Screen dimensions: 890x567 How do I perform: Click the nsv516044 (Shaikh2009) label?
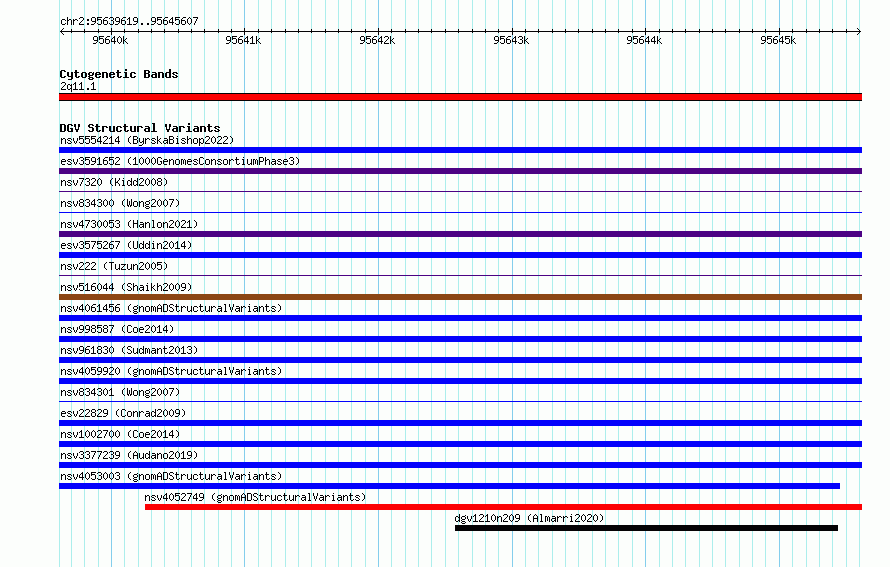[x=126, y=287]
